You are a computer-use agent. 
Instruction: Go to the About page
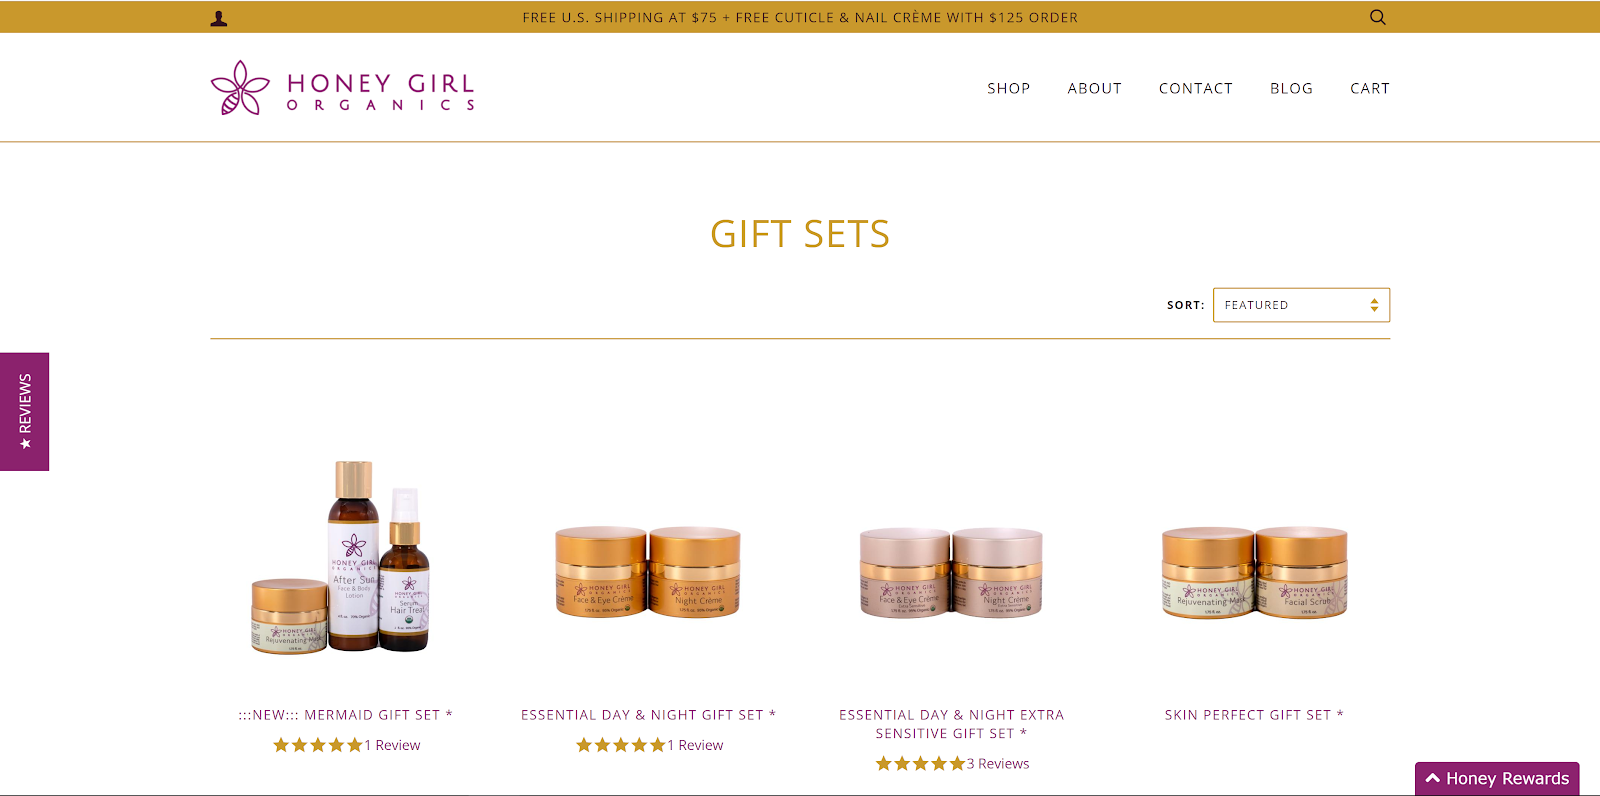[1094, 88]
